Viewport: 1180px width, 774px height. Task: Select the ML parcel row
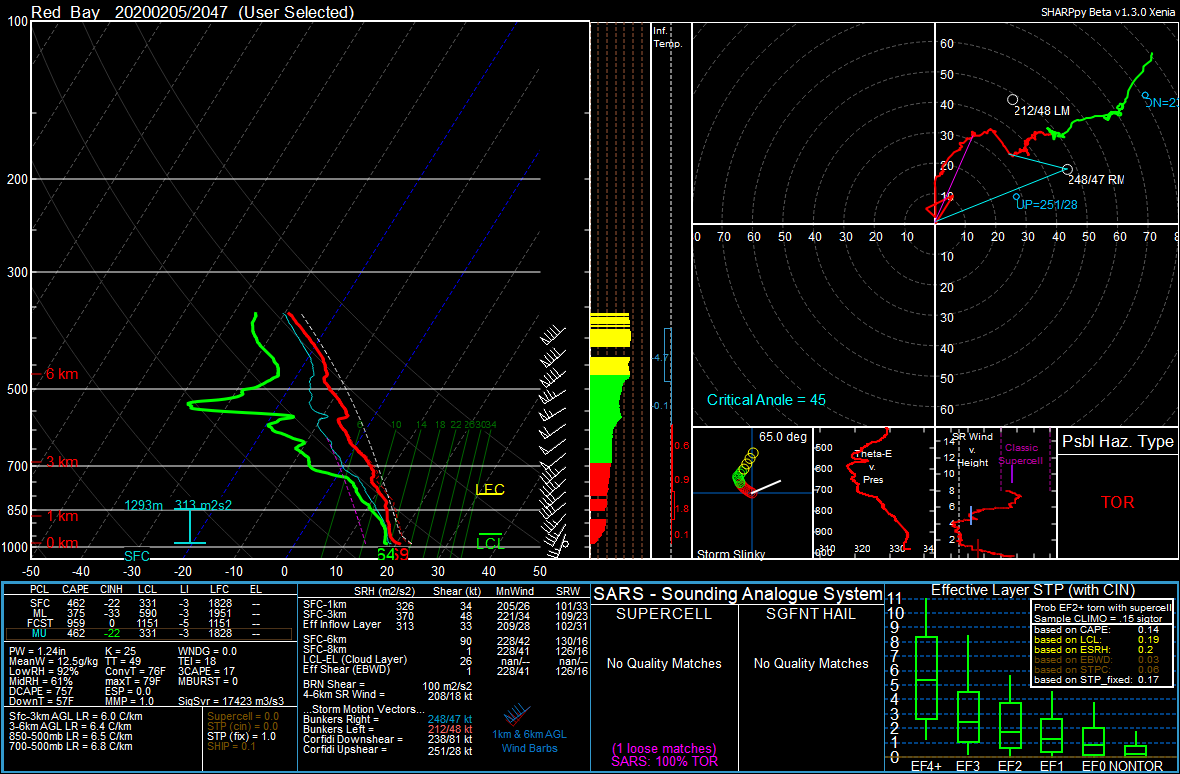coord(150,614)
